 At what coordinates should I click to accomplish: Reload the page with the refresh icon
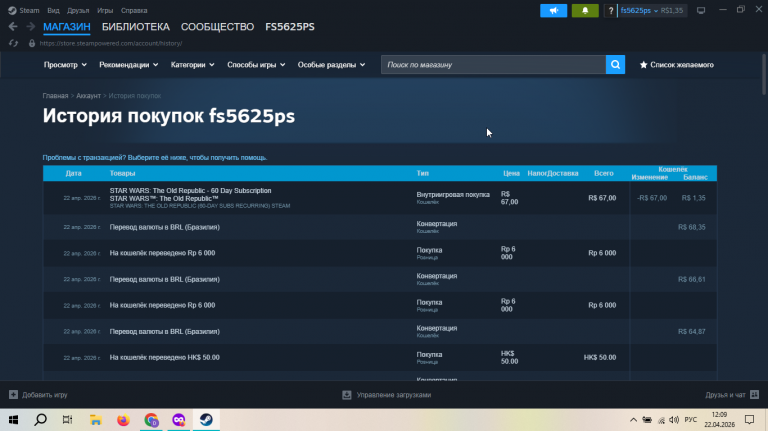[x=13, y=43]
